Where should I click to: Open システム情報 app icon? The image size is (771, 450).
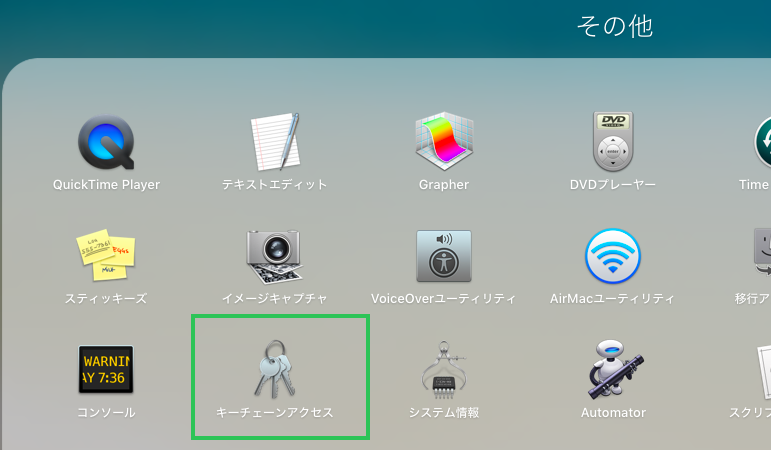coord(444,370)
